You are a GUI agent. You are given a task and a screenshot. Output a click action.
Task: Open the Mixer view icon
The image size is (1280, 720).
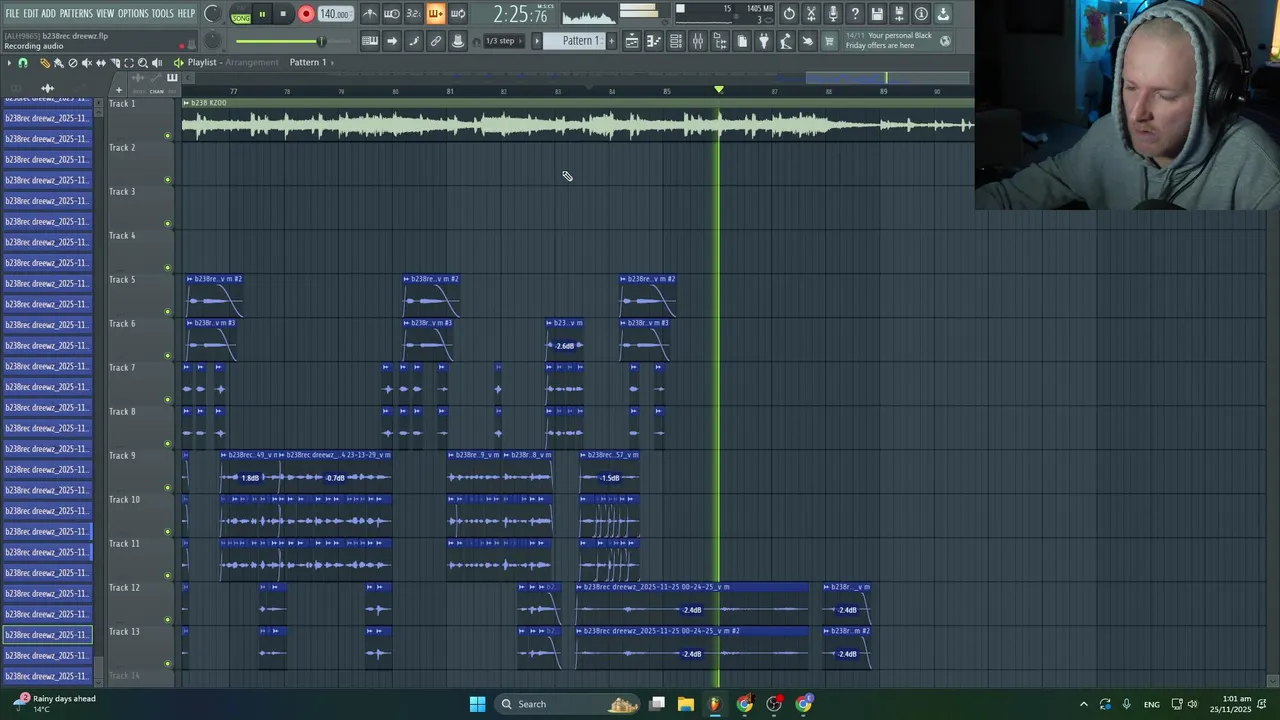click(698, 41)
